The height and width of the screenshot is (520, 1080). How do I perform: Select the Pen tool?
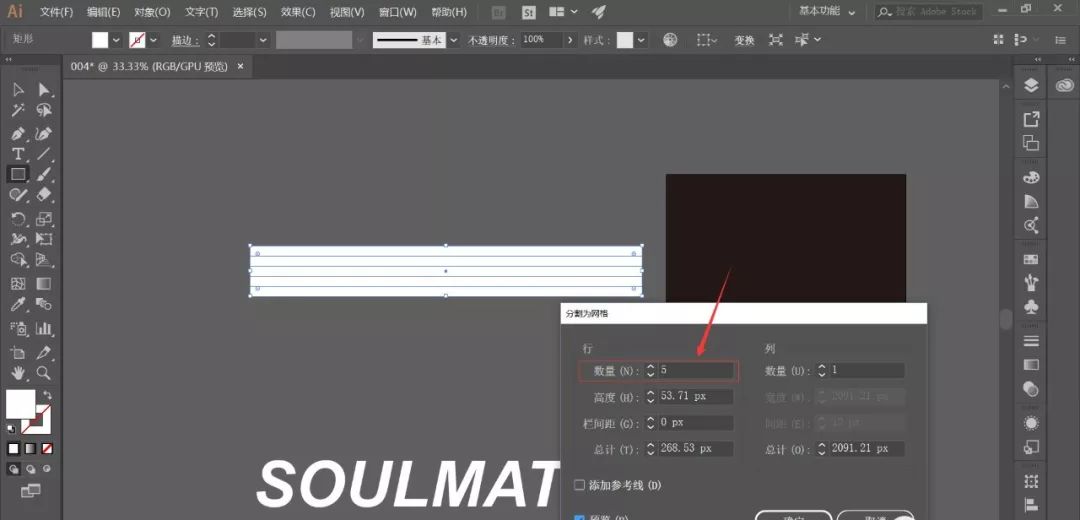click(18, 133)
